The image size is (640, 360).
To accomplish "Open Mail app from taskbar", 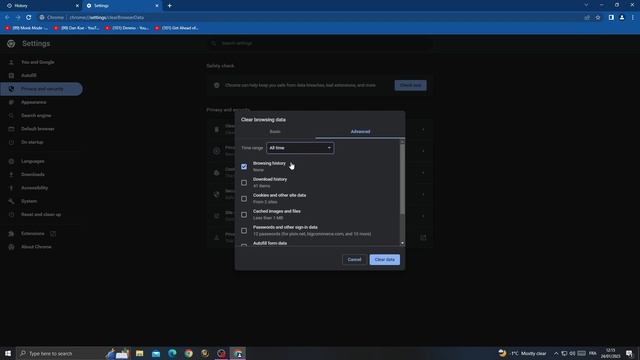I will pos(156,353).
